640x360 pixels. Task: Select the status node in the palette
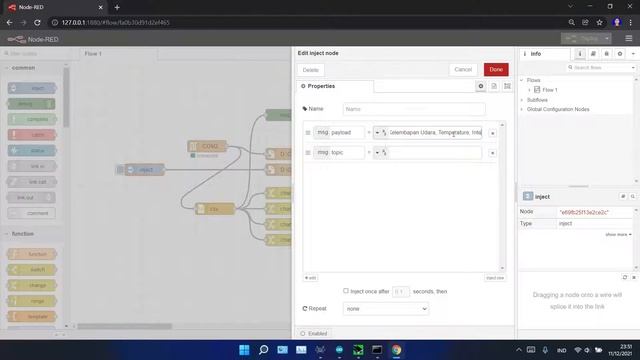pos(32,151)
